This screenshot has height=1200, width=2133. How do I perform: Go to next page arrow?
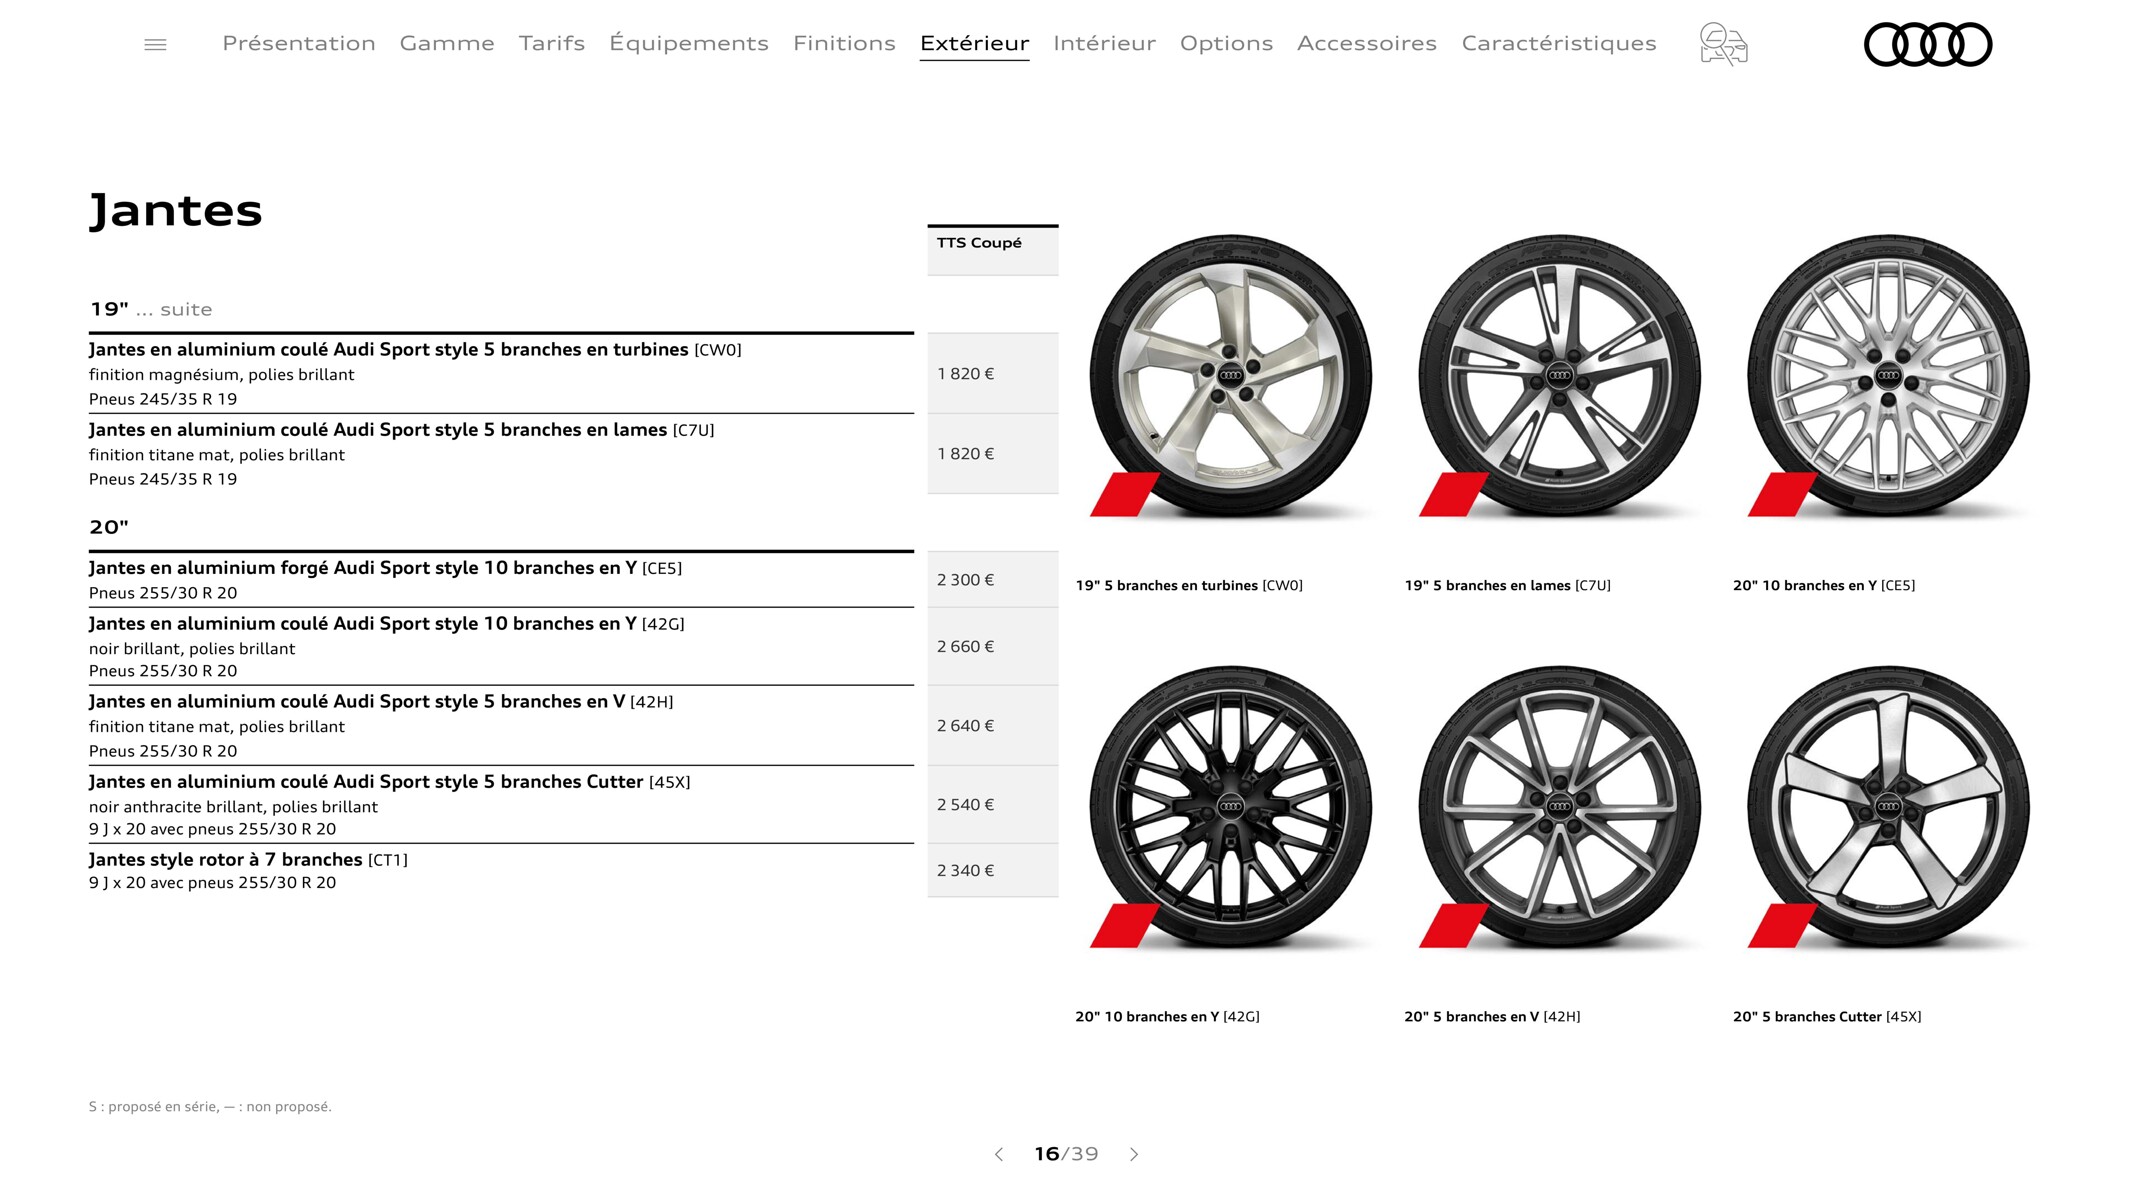[x=1134, y=1154]
